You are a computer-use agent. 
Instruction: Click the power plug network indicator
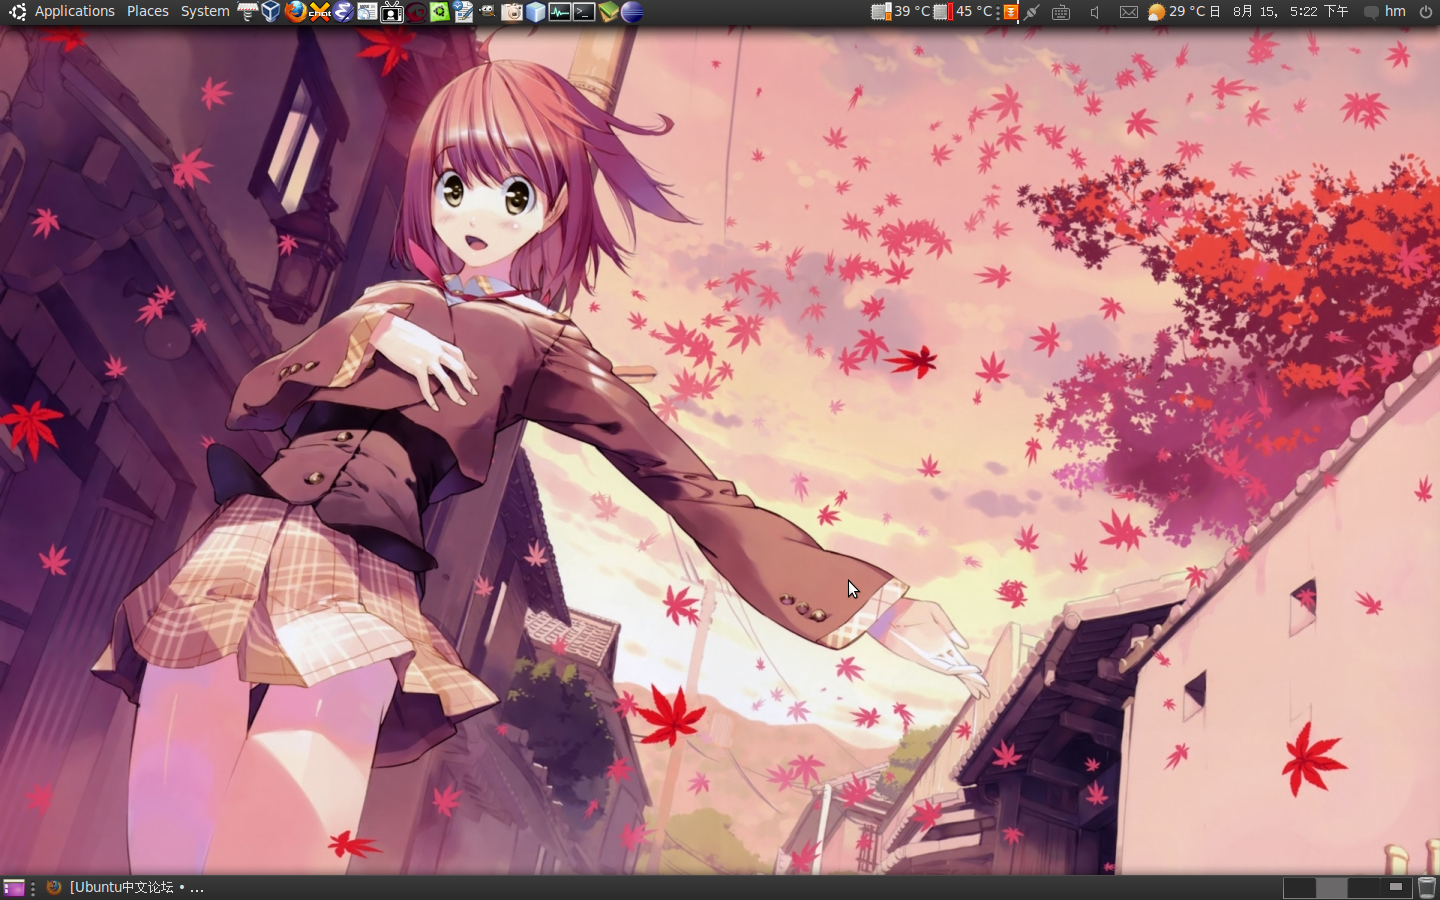(x=1032, y=12)
